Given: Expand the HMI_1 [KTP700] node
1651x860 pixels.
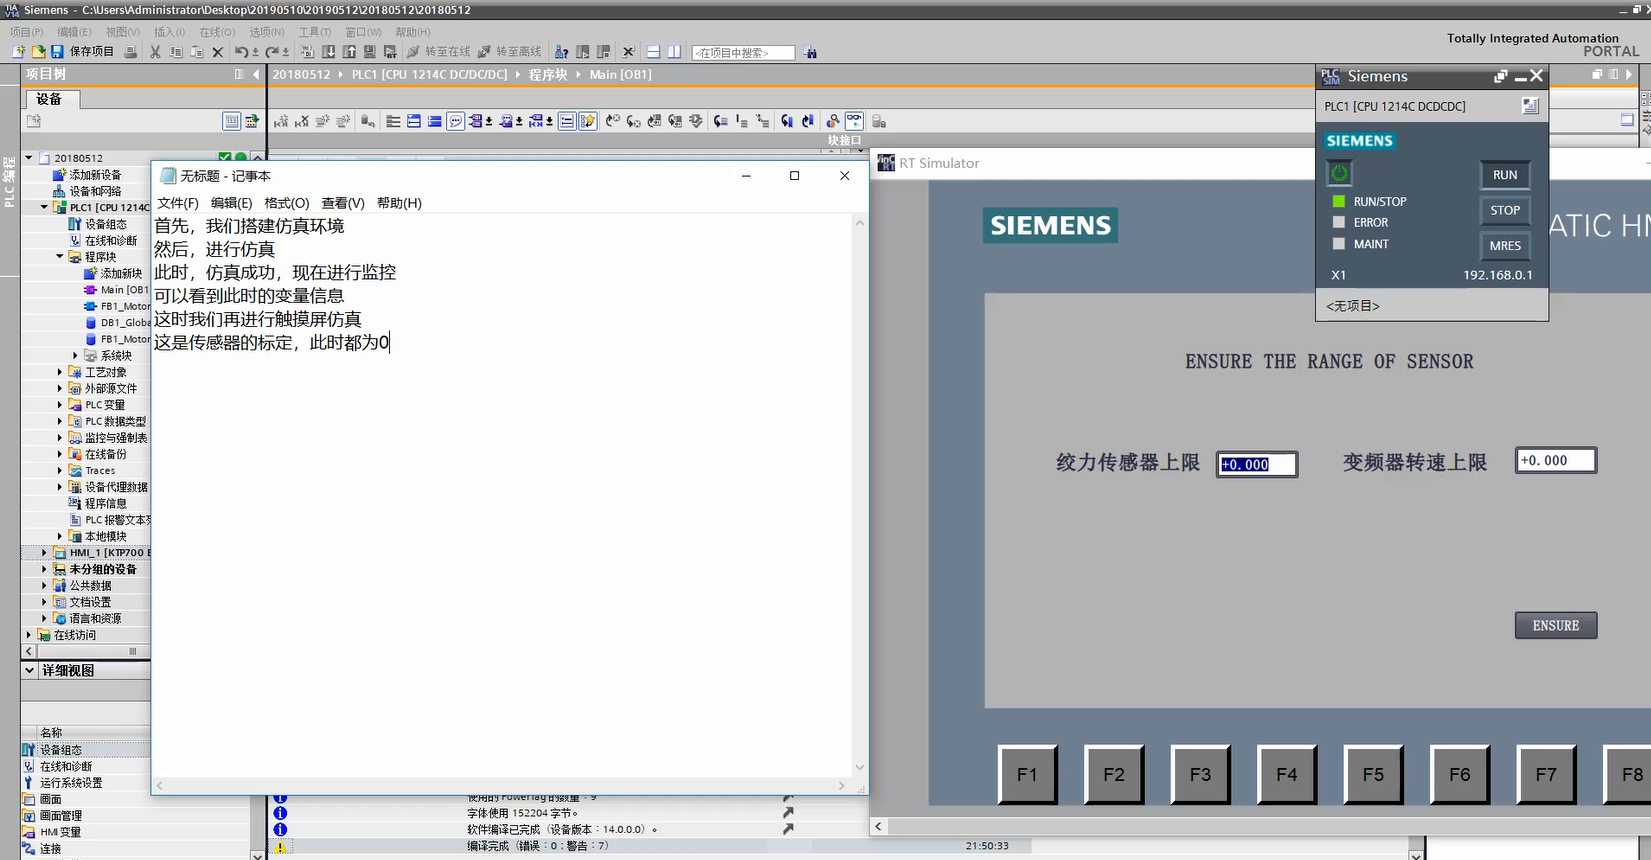Looking at the screenshot, I should 44,552.
